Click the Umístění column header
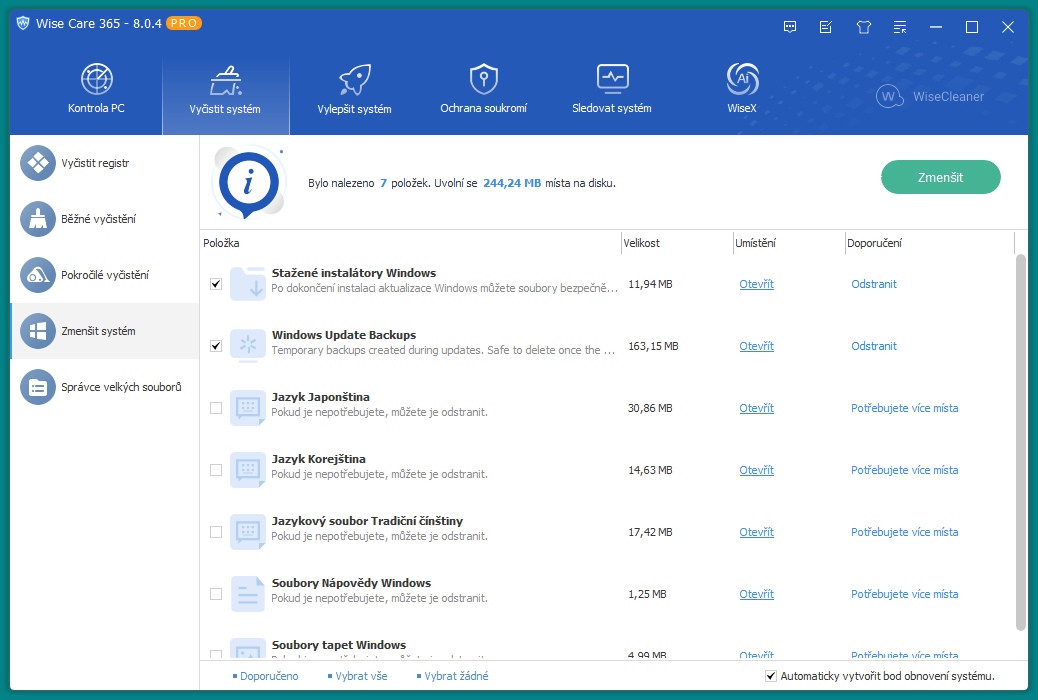The width and height of the screenshot is (1038, 700). (788, 243)
